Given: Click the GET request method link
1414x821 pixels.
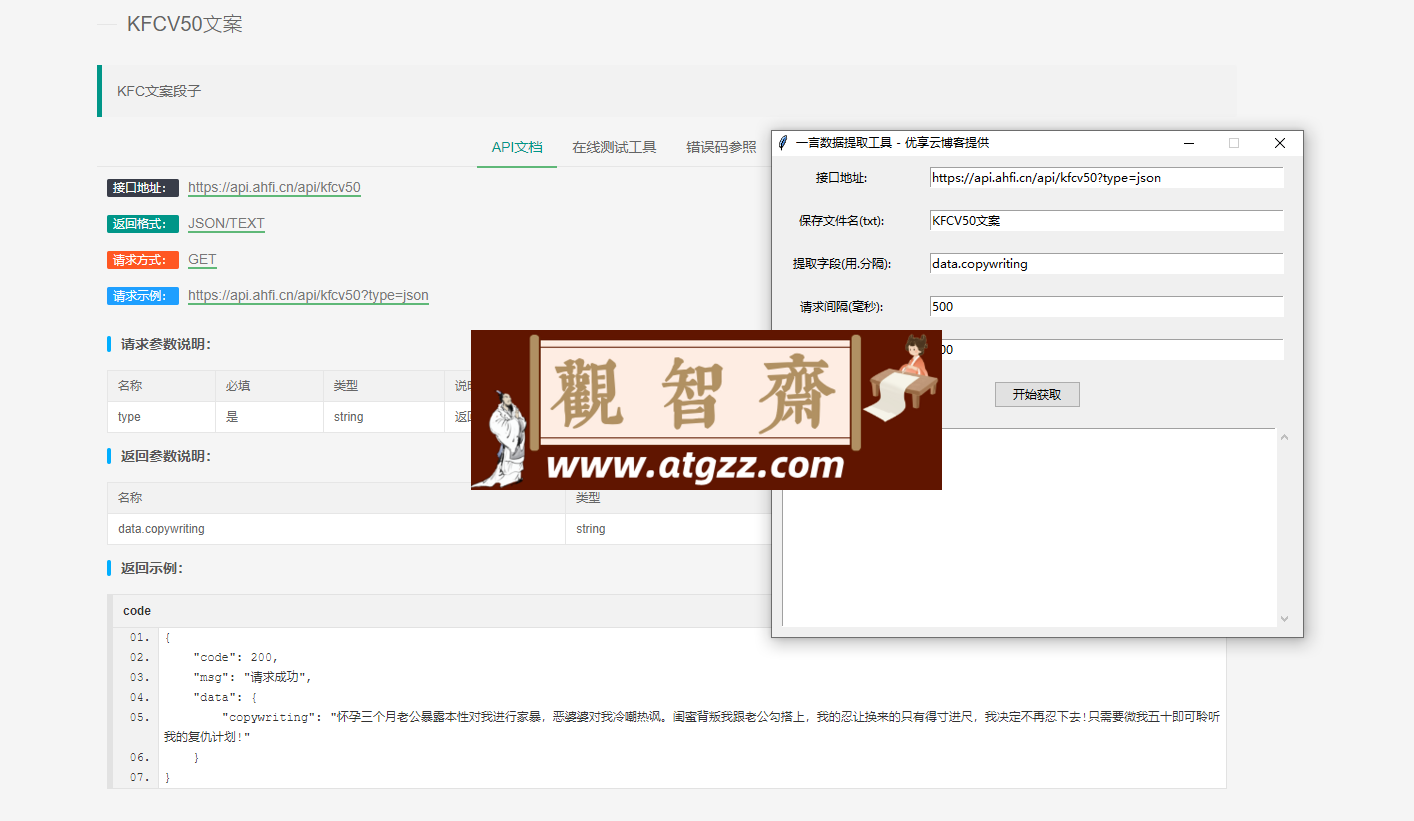Looking at the screenshot, I should point(202,260).
